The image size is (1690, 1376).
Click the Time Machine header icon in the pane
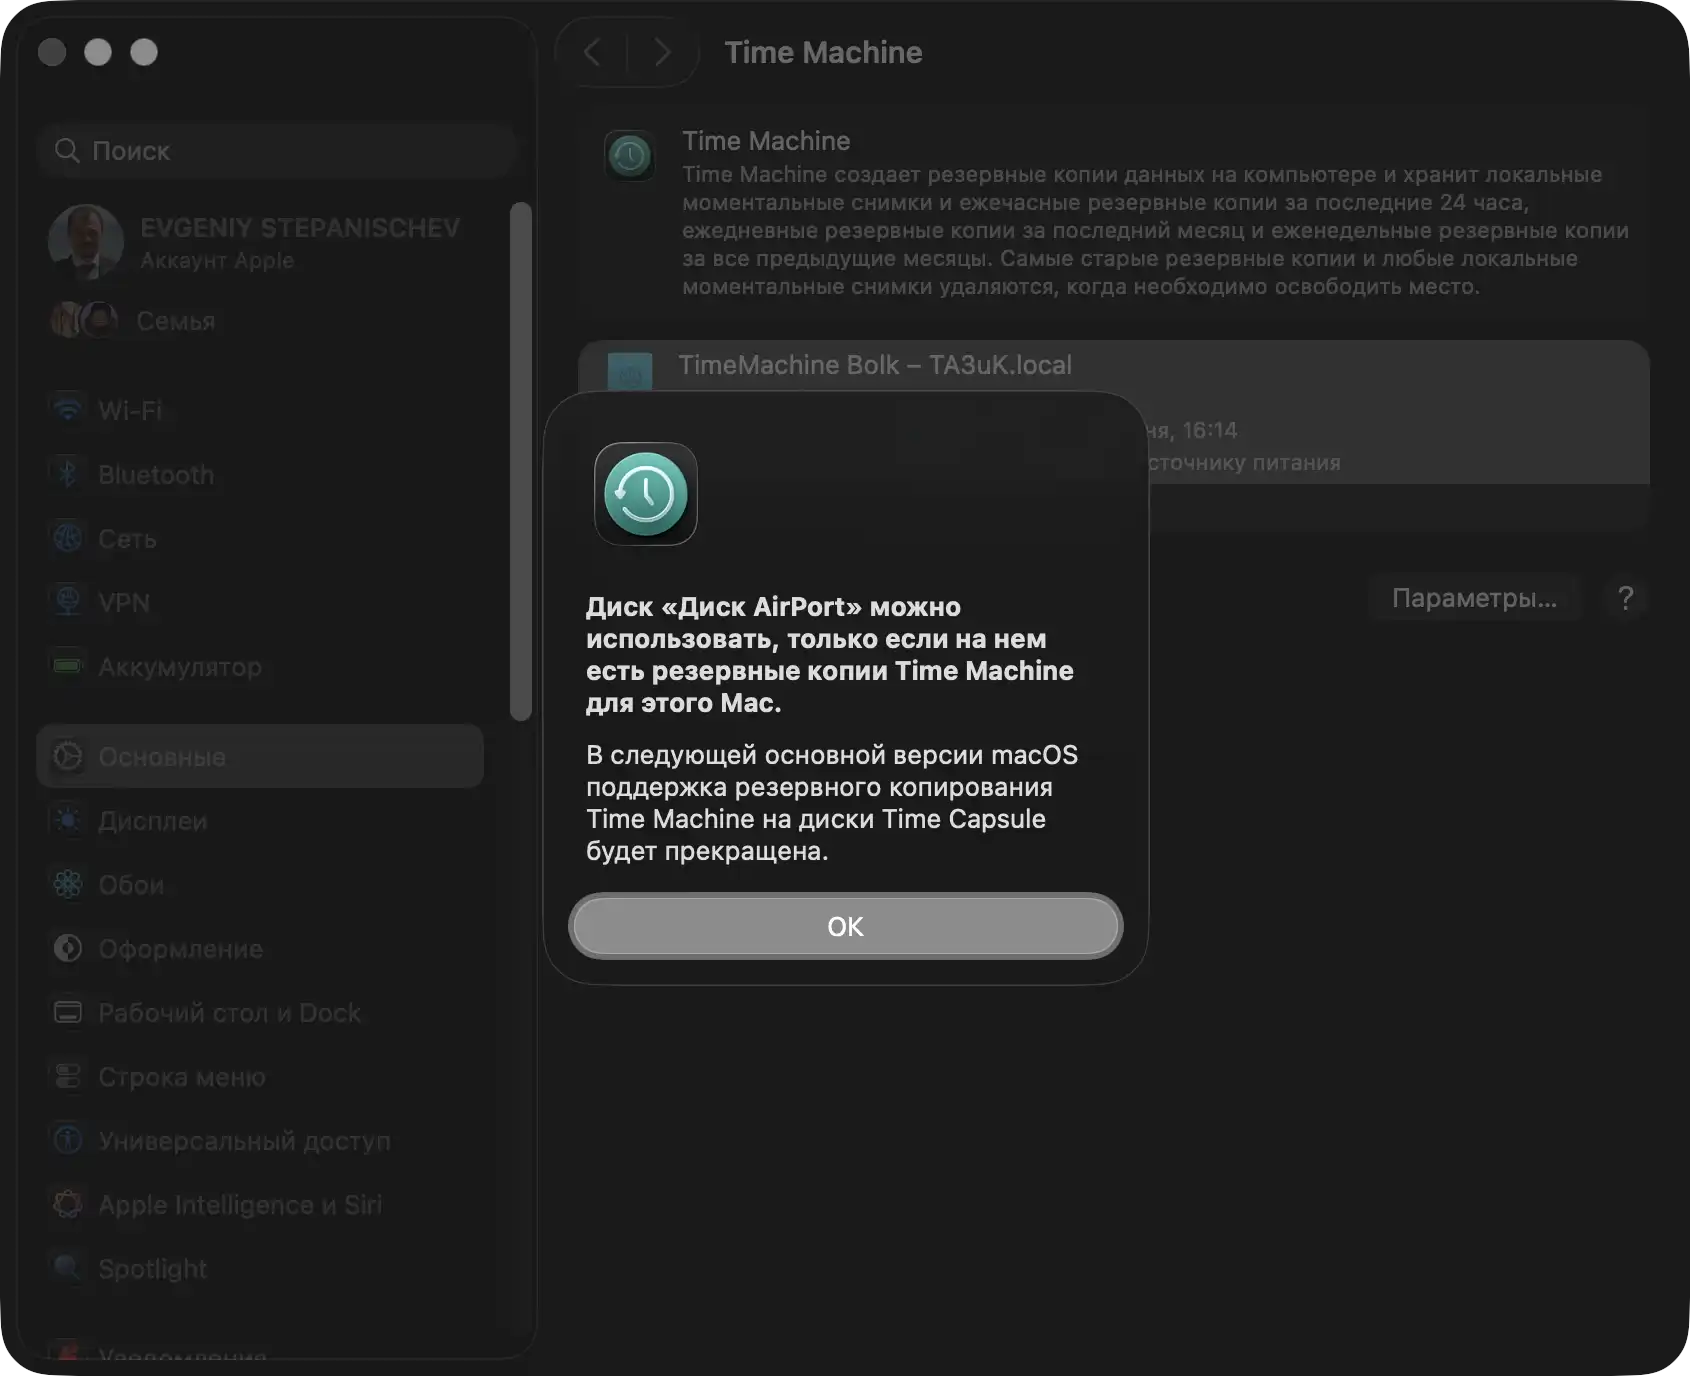tap(630, 156)
